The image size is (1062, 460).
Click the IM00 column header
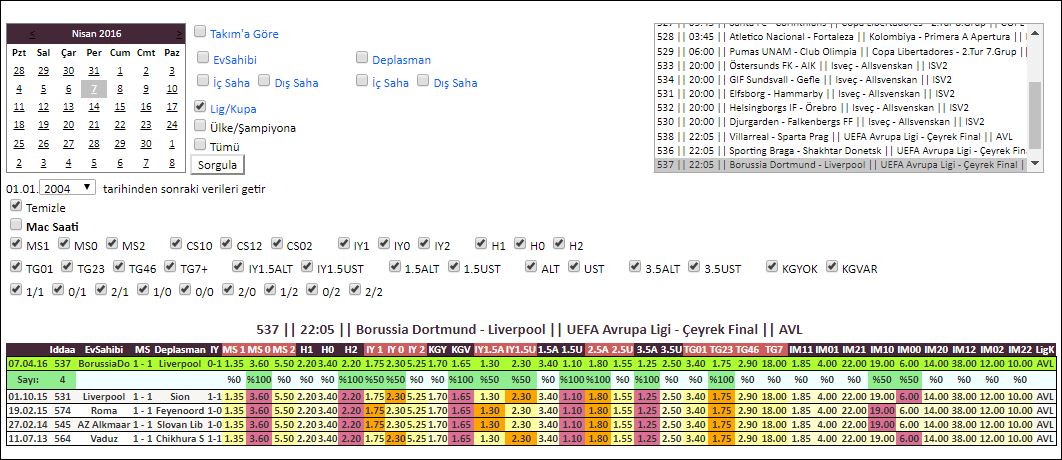pos(908,350)
